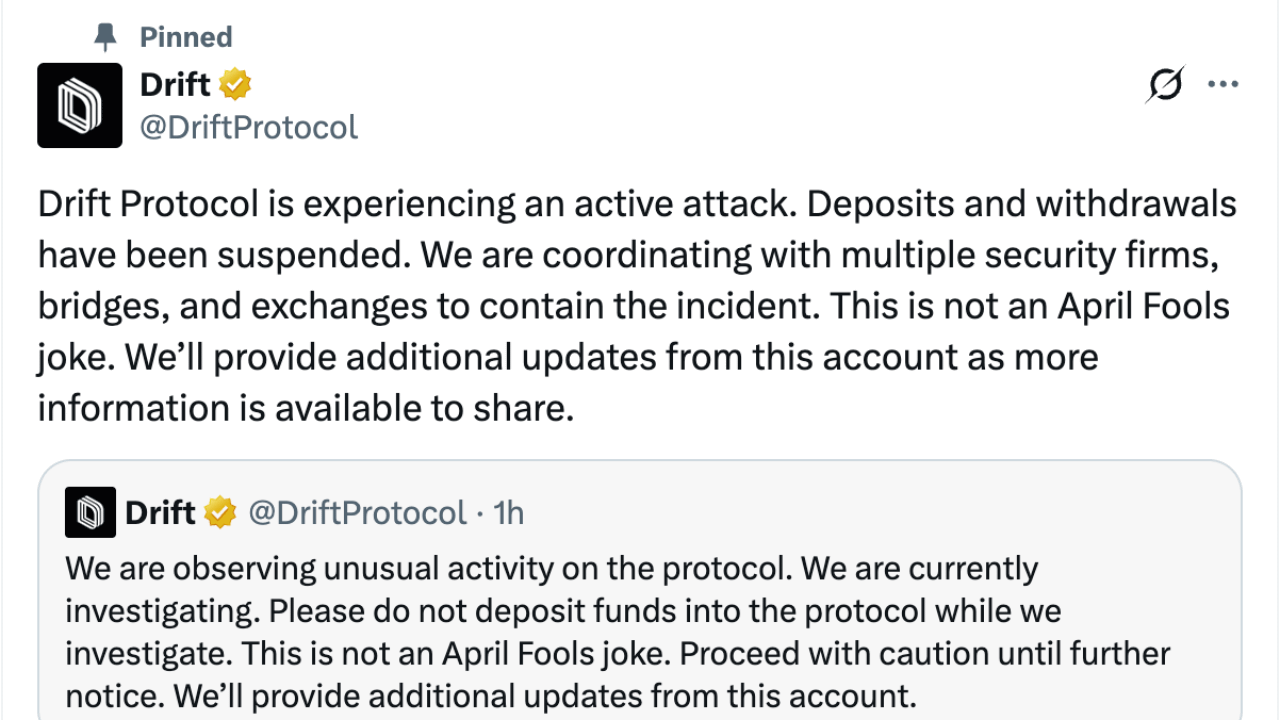The width and height of the screenshot is (1280, 720).
Task: Click 'observing unusual activity' quoted sentence
Action: [430, 569]
